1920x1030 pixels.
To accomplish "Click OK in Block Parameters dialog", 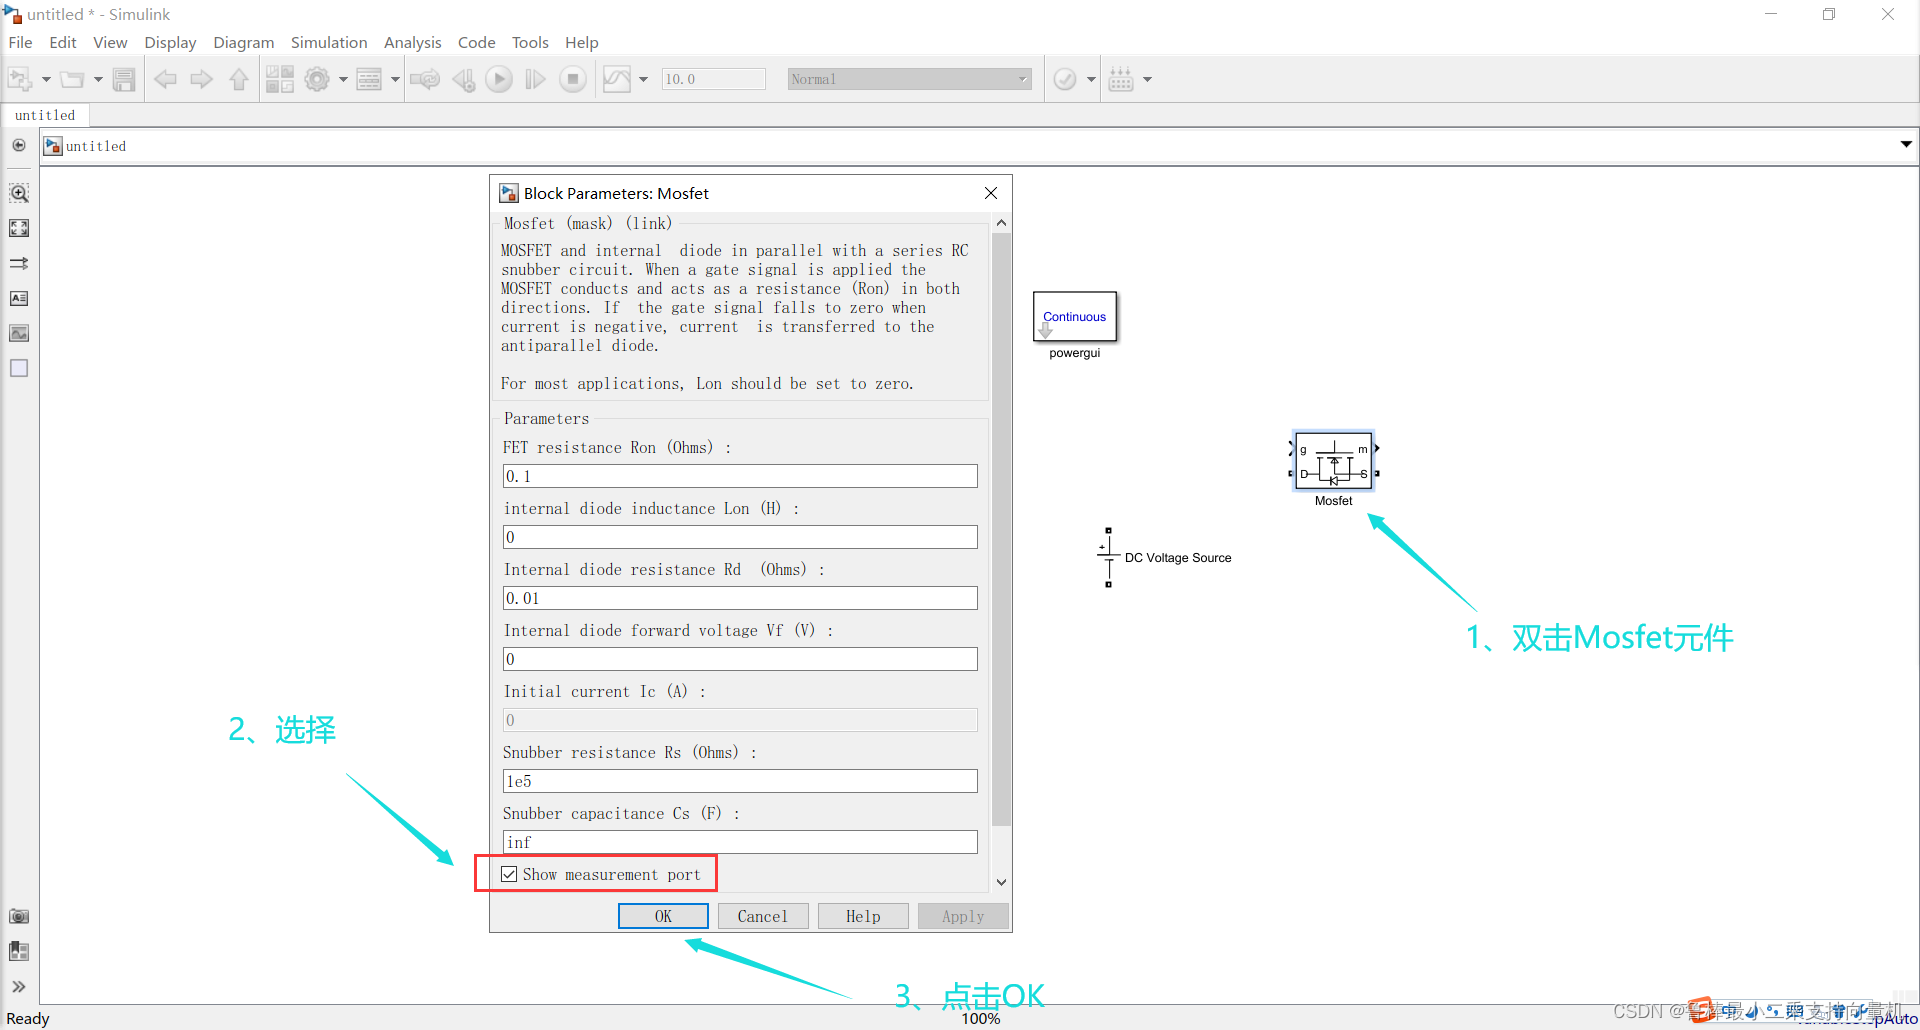I will coord(663,916).
